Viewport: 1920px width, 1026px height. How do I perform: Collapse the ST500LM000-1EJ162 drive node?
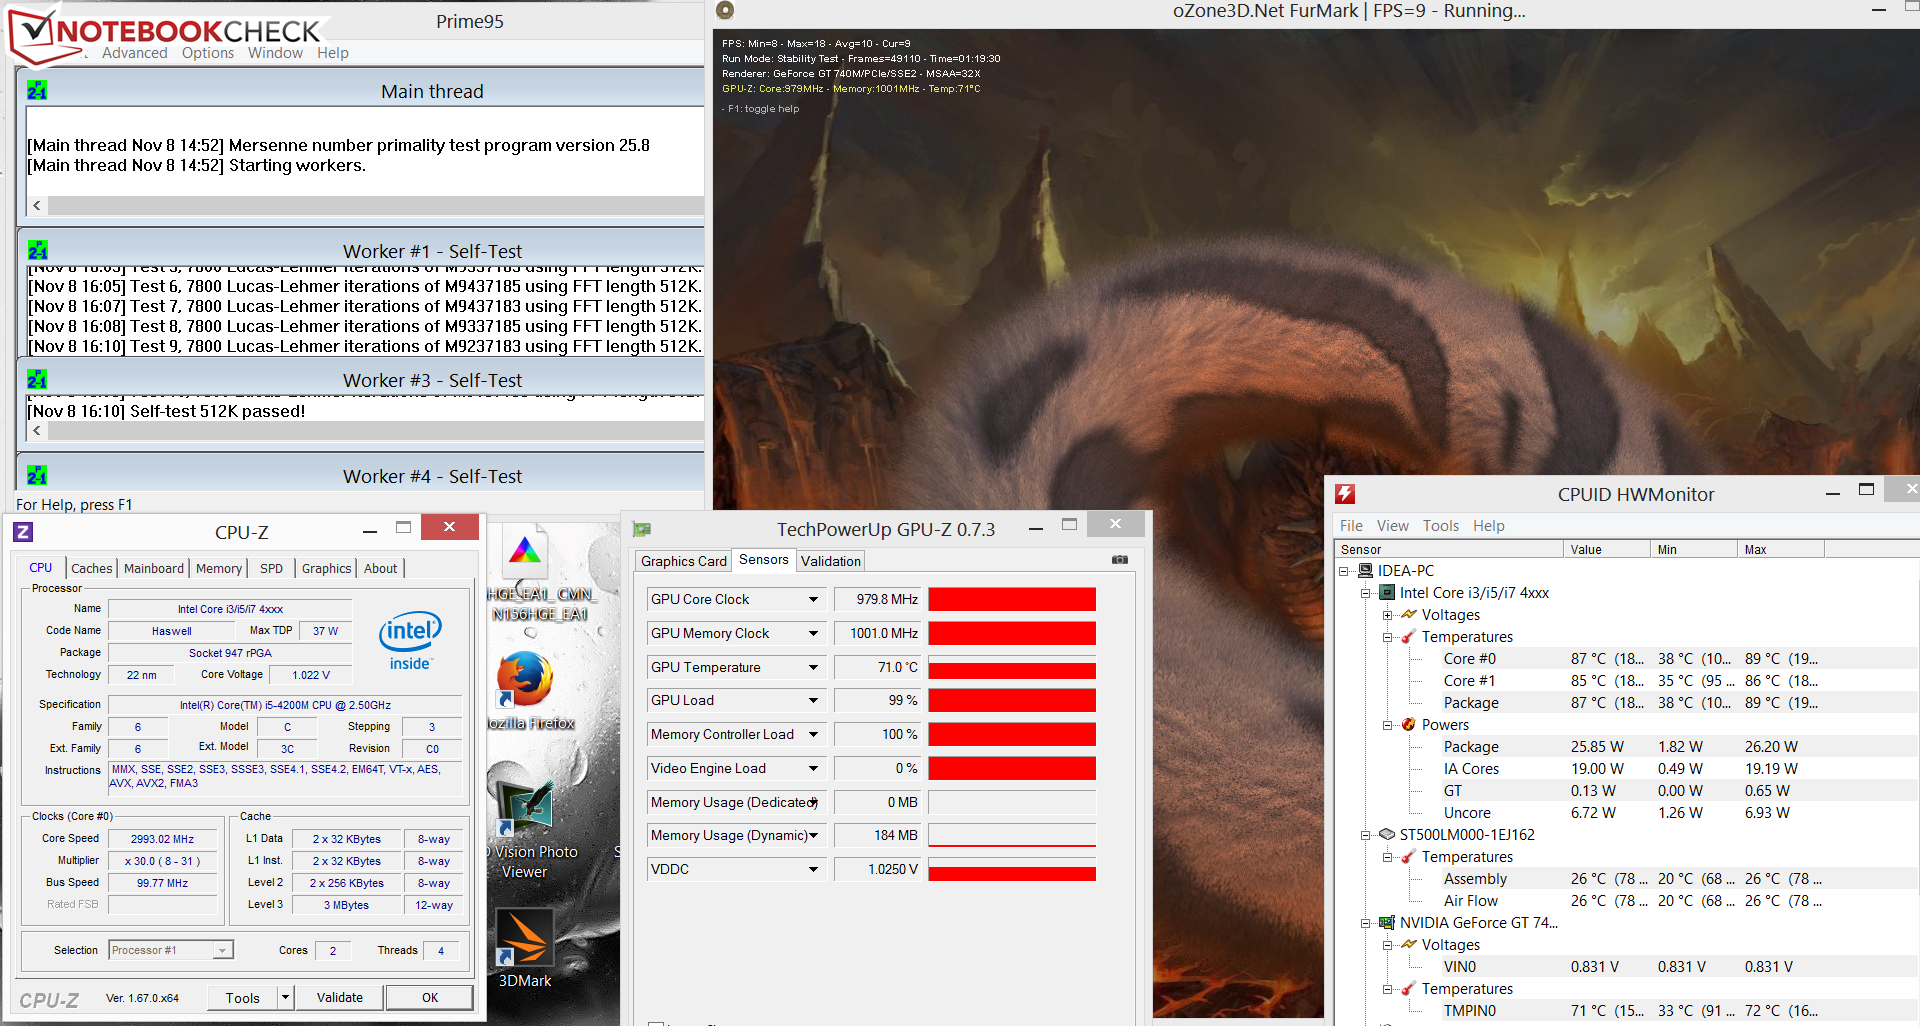tap(1366, 835)
